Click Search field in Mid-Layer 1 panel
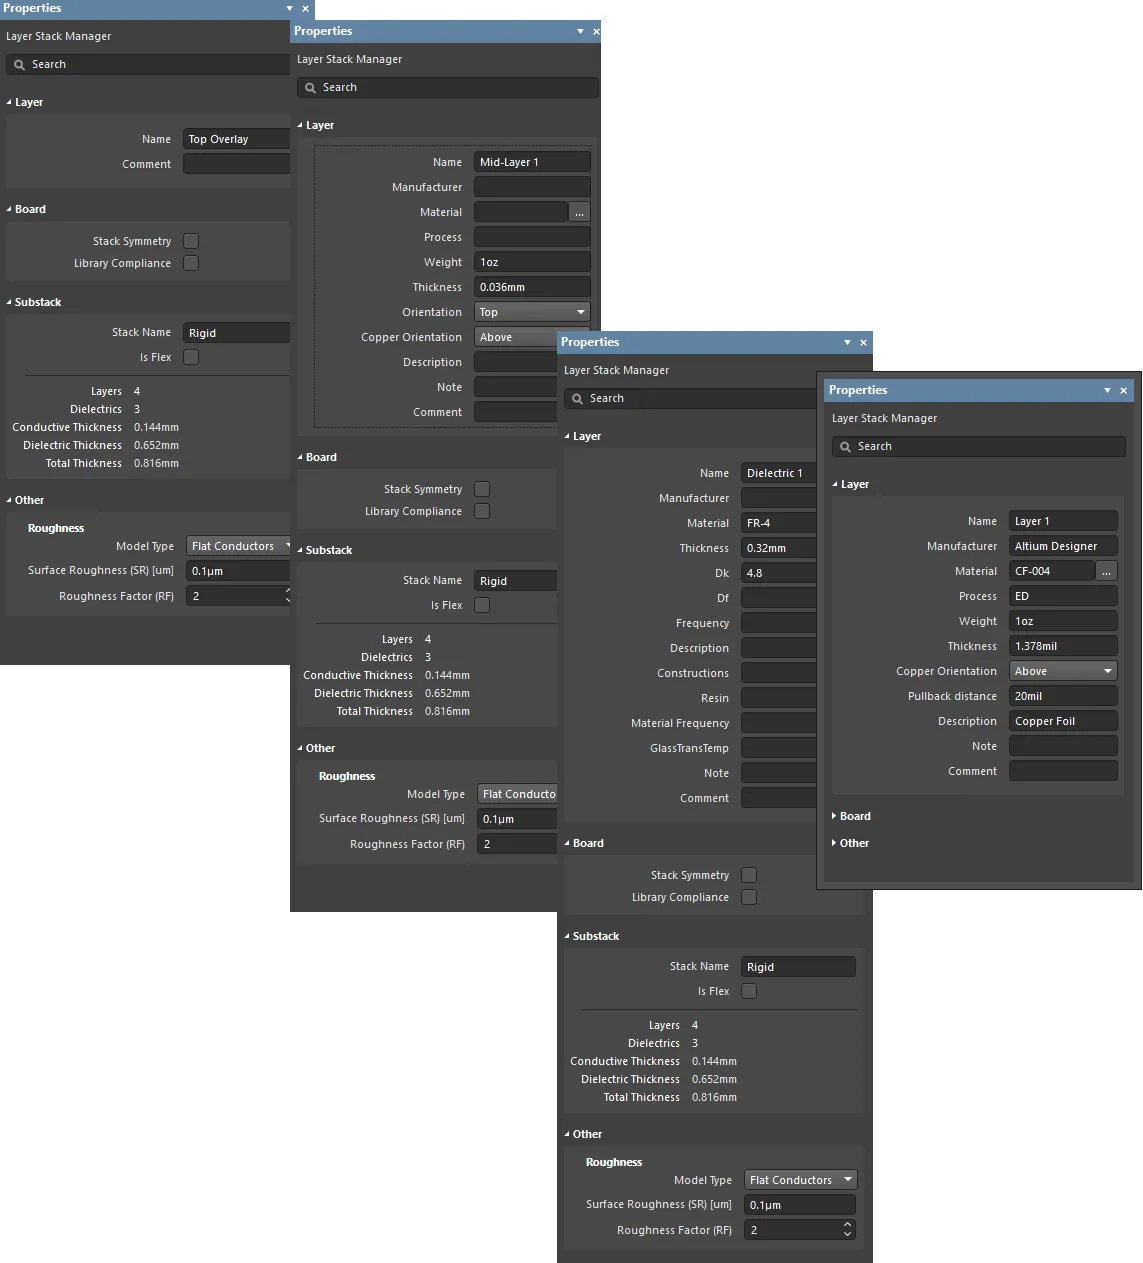 click(447, 88)
